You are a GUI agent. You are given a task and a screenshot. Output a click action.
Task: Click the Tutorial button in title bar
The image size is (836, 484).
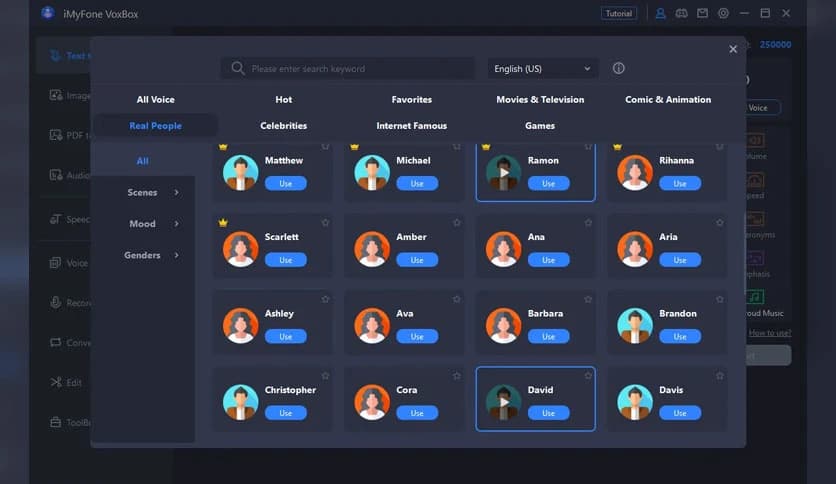pyautogui.click(x=618, y=13)
